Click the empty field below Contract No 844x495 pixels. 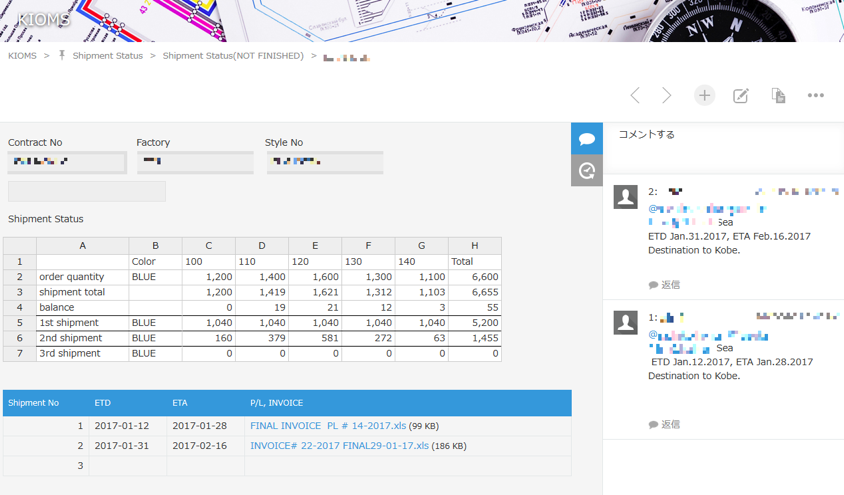point(87,192)
